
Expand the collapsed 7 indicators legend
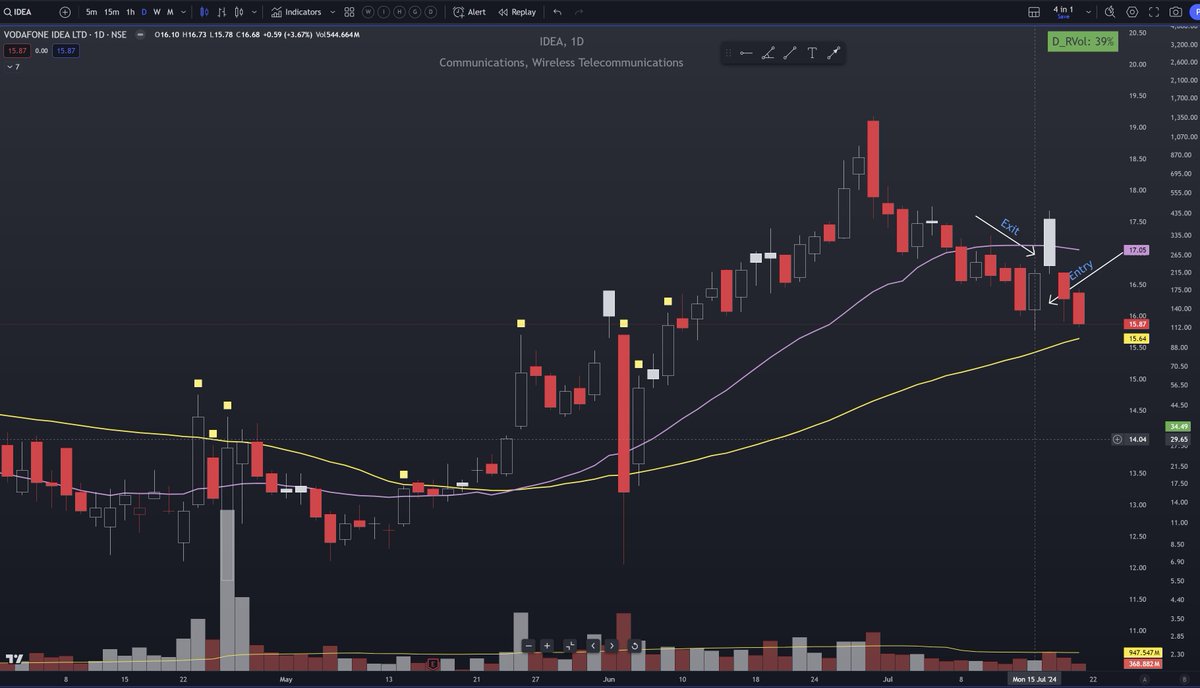pos(13,67)
